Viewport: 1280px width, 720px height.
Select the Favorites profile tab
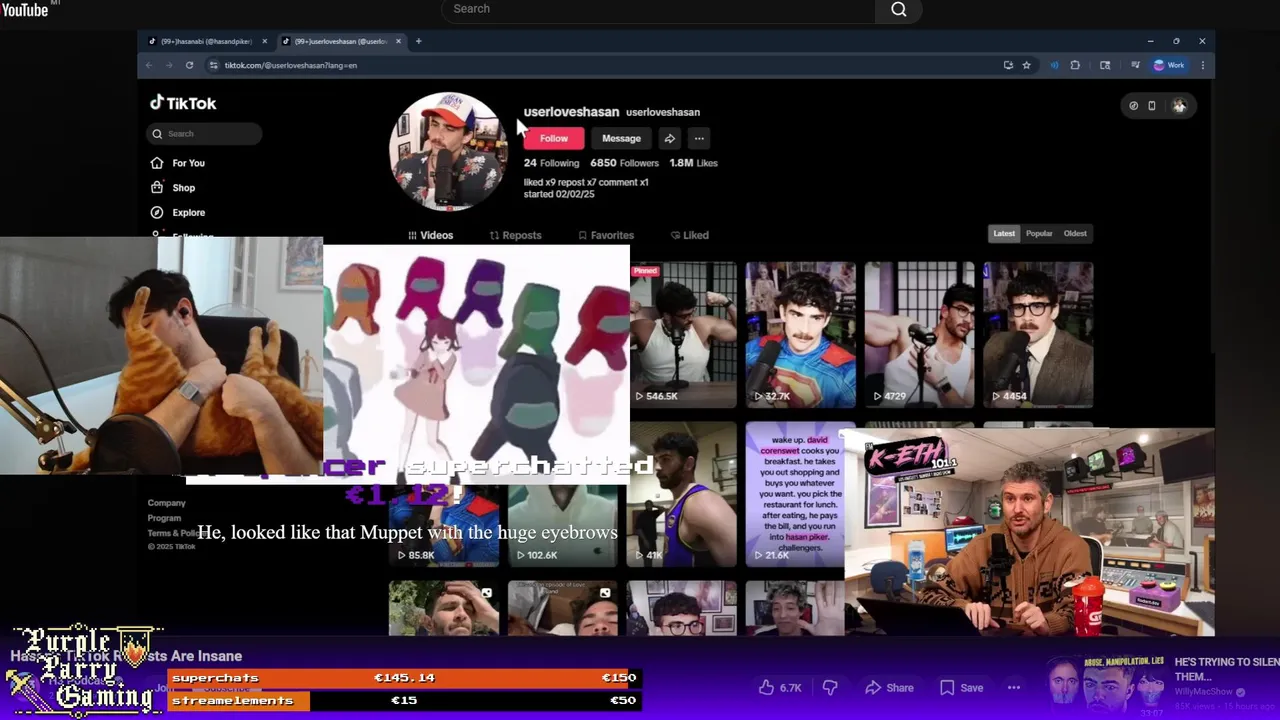click(605, 235)
